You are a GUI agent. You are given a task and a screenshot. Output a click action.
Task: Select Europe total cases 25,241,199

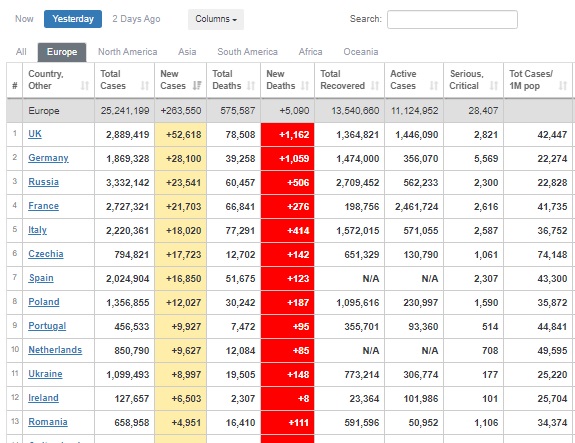[125, 110]
